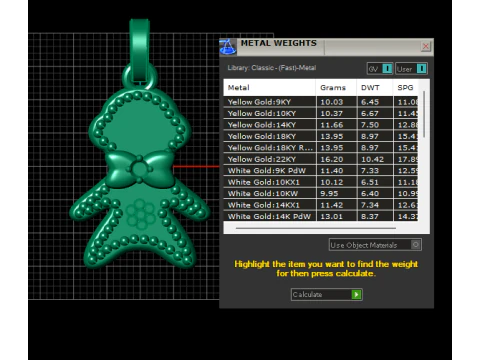Toggle Use Object Materials option
This screenshot has width=480, height=360.
click(375, 245)
